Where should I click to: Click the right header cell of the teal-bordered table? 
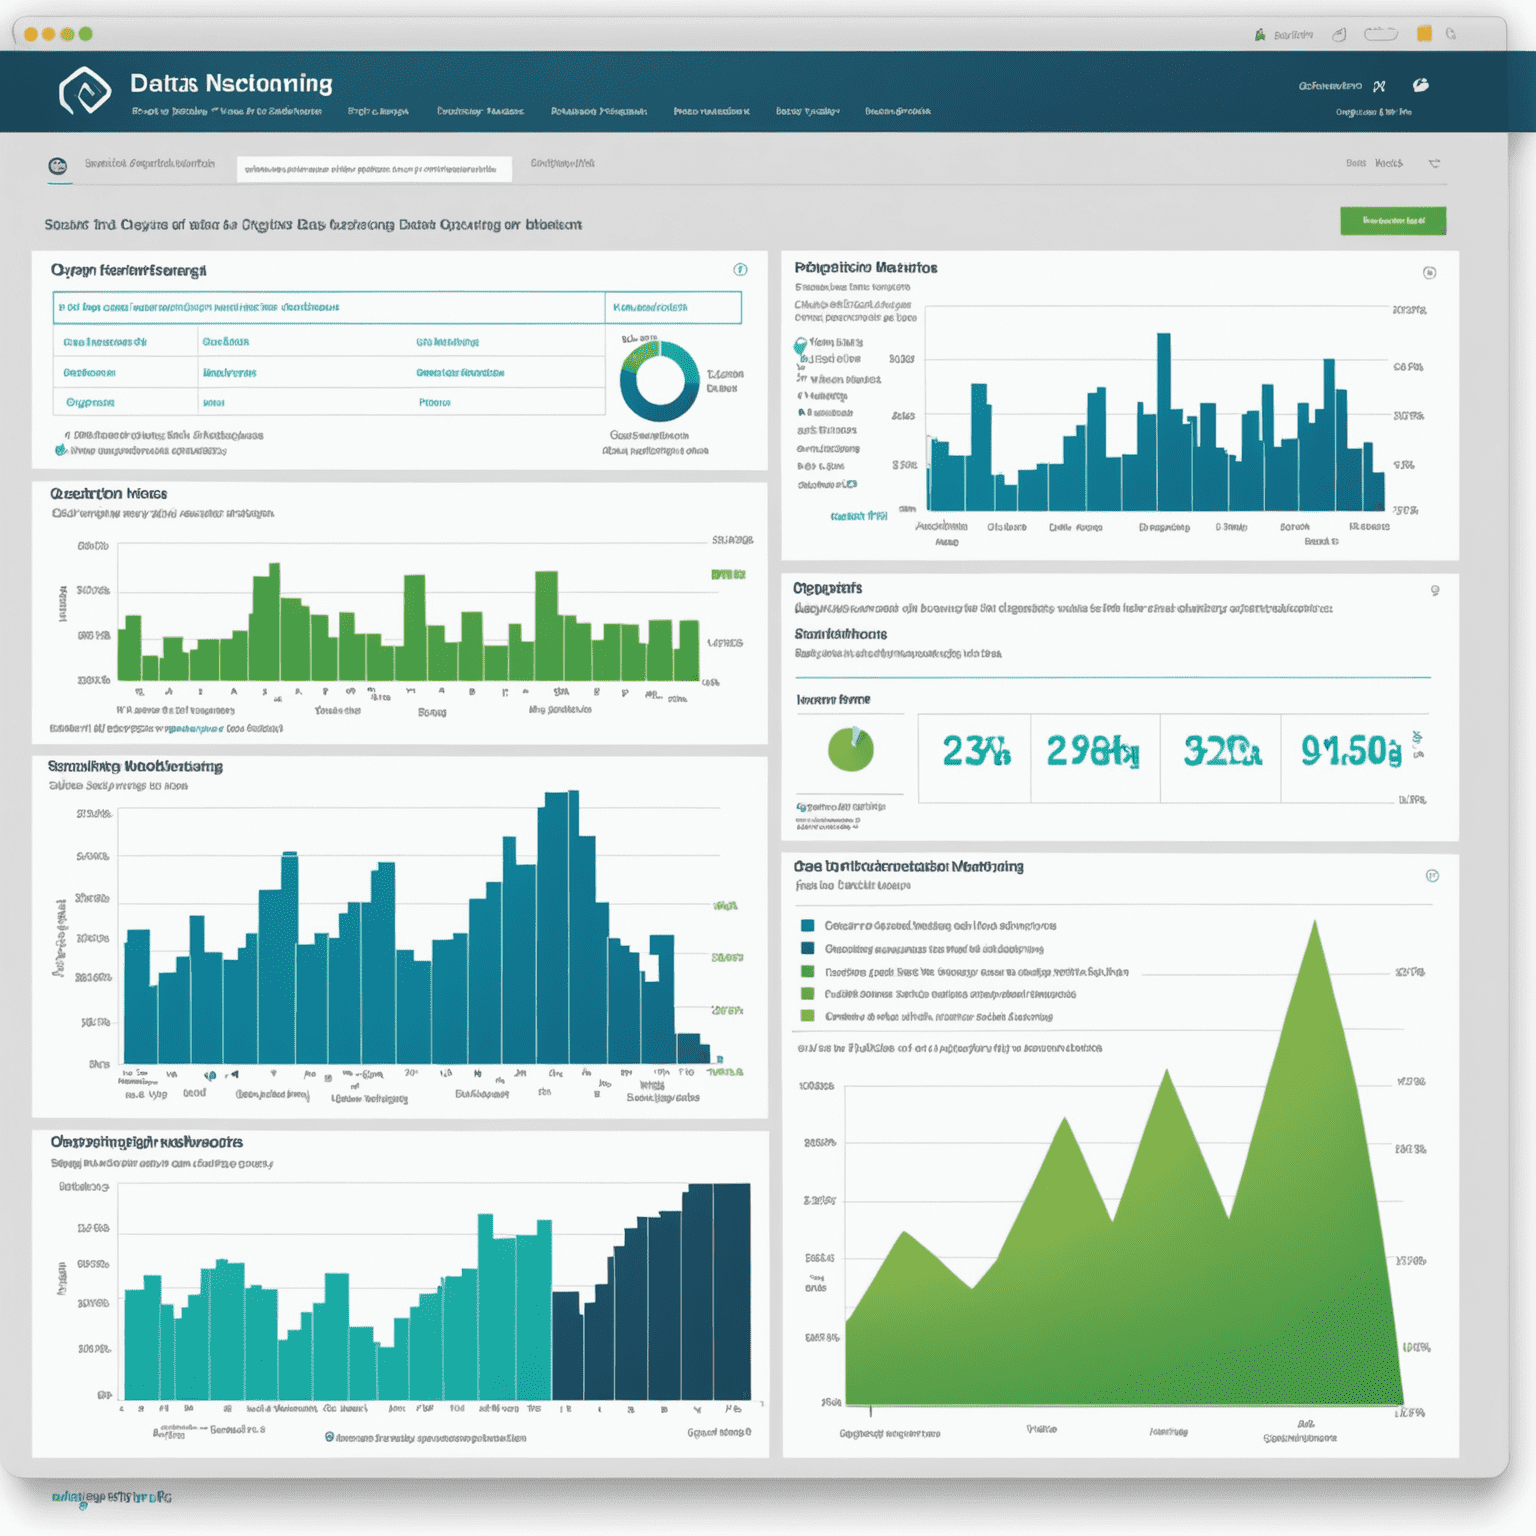(673, 307)
